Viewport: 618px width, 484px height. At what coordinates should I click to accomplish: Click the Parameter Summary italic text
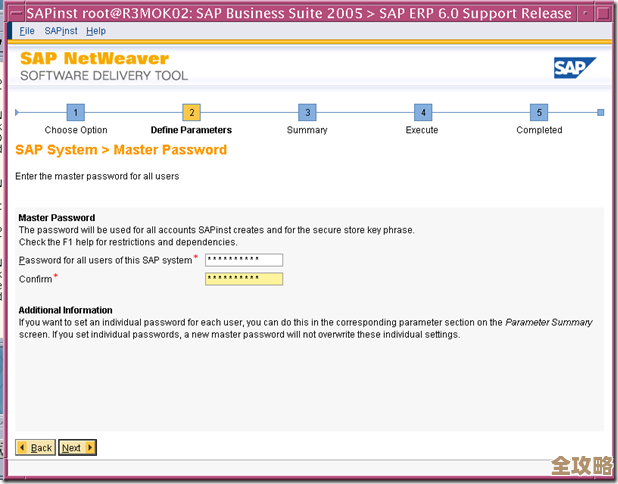tap(548, 322)
